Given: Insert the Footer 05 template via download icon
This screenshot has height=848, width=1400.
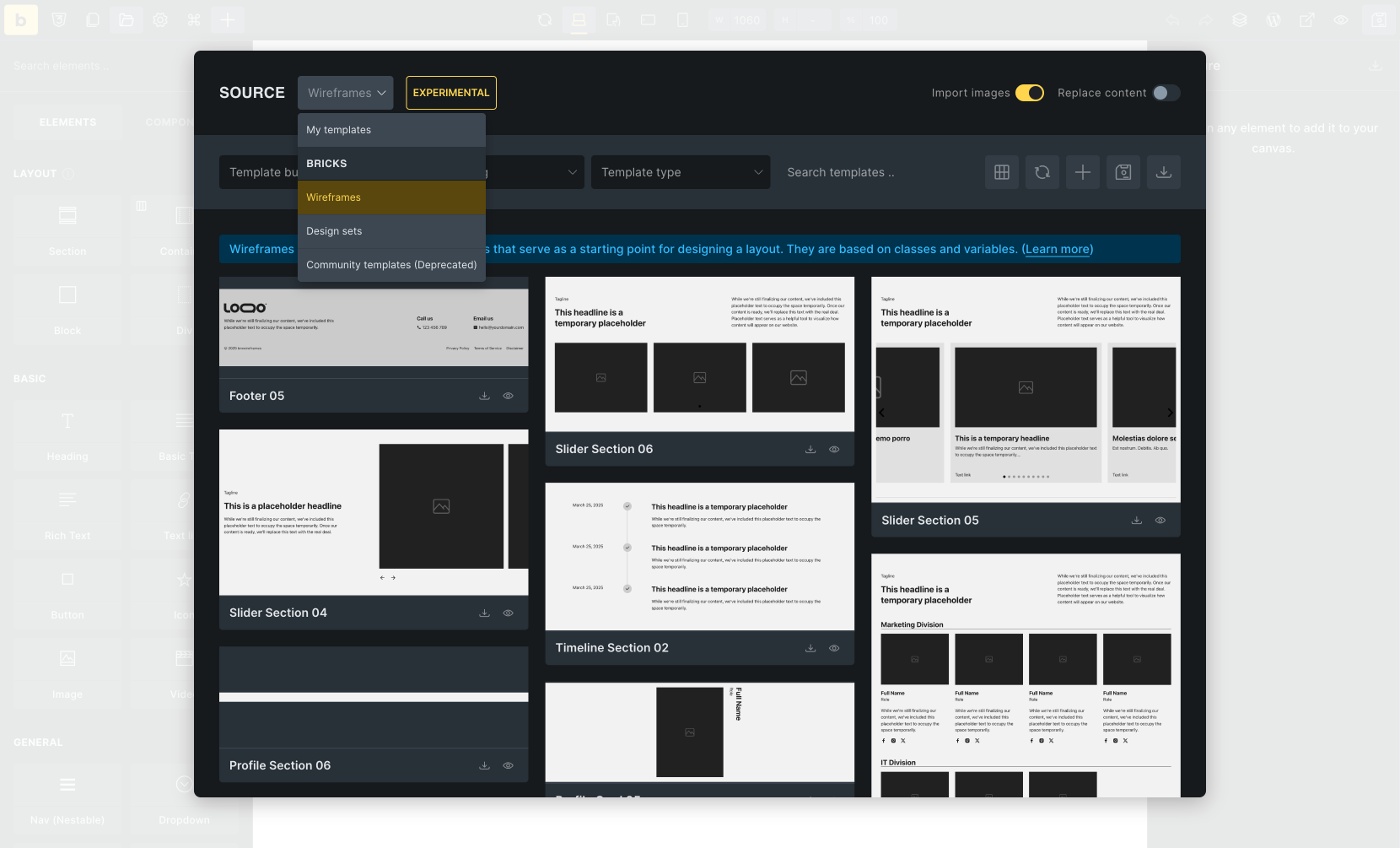Looking at the screenshot, I should tap(484, 396).
